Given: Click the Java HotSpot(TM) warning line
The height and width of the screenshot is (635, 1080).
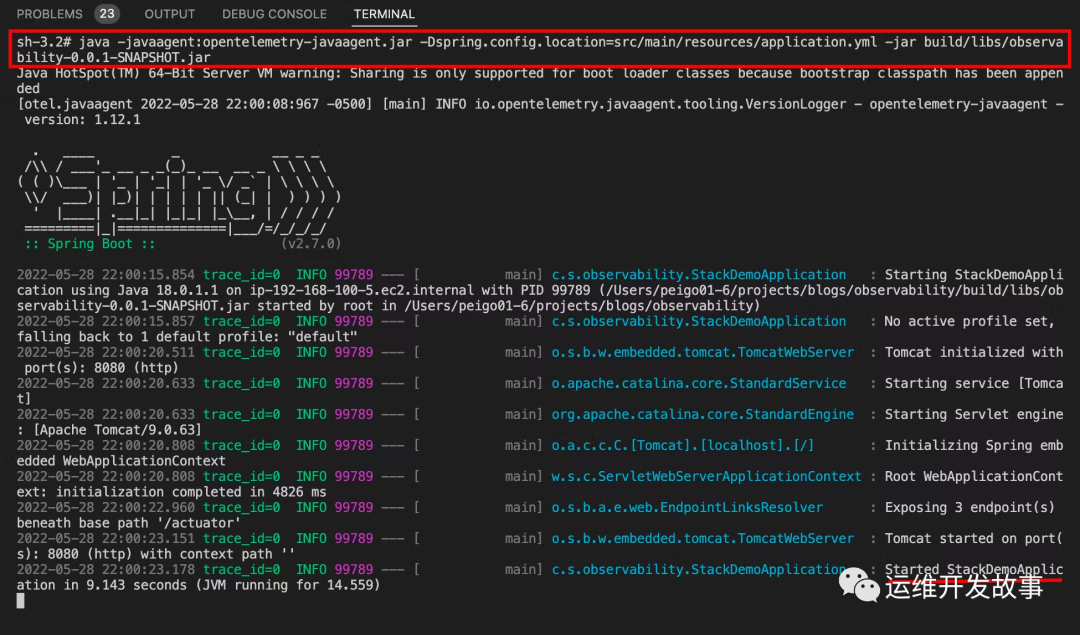Looking at the screenshot, I should tap(539, 73).
